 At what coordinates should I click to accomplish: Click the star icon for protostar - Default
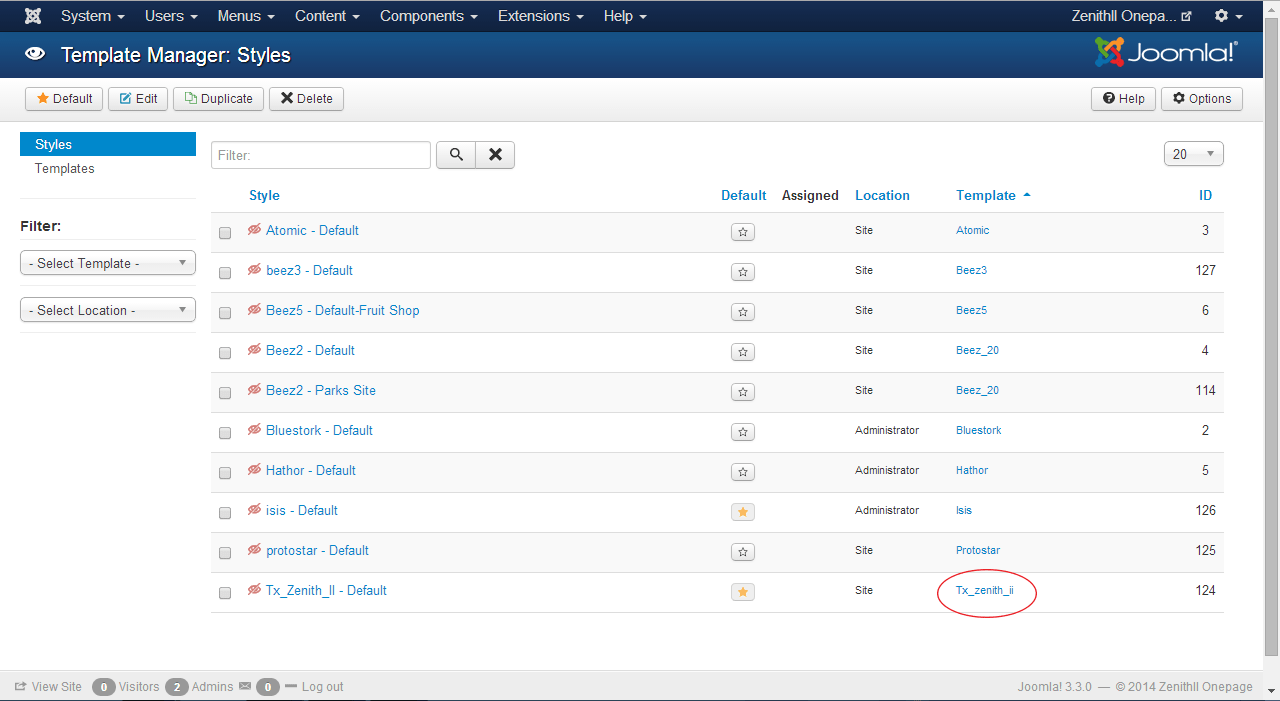[742, 552]
